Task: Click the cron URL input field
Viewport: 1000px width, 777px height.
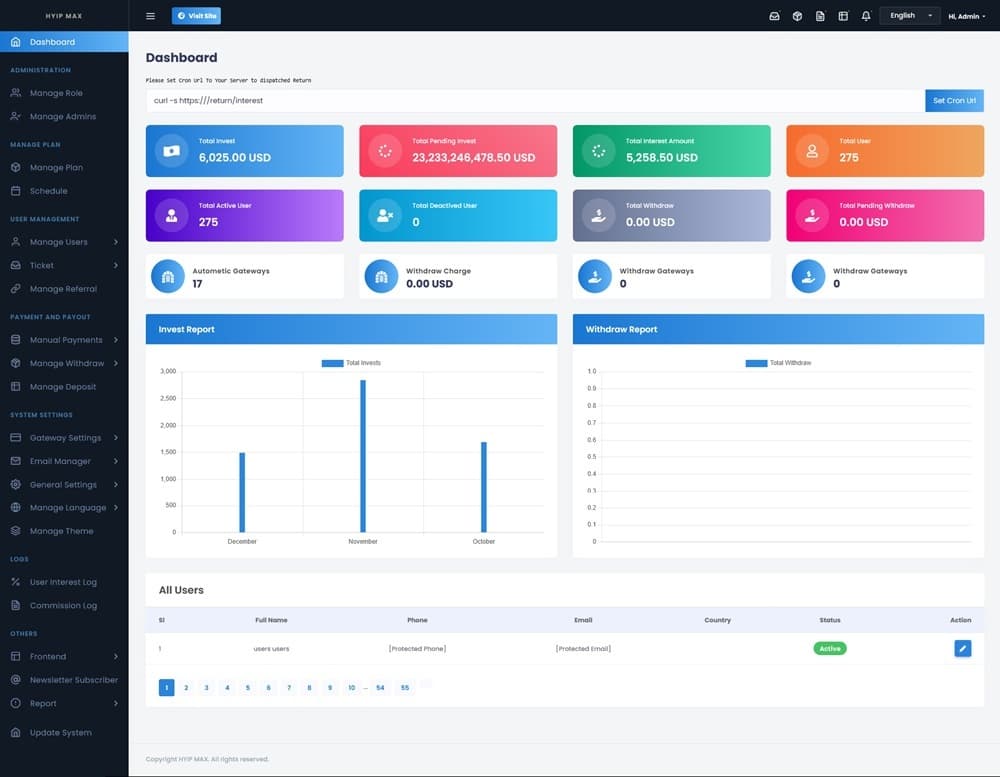Action: [x=535, y=101]
